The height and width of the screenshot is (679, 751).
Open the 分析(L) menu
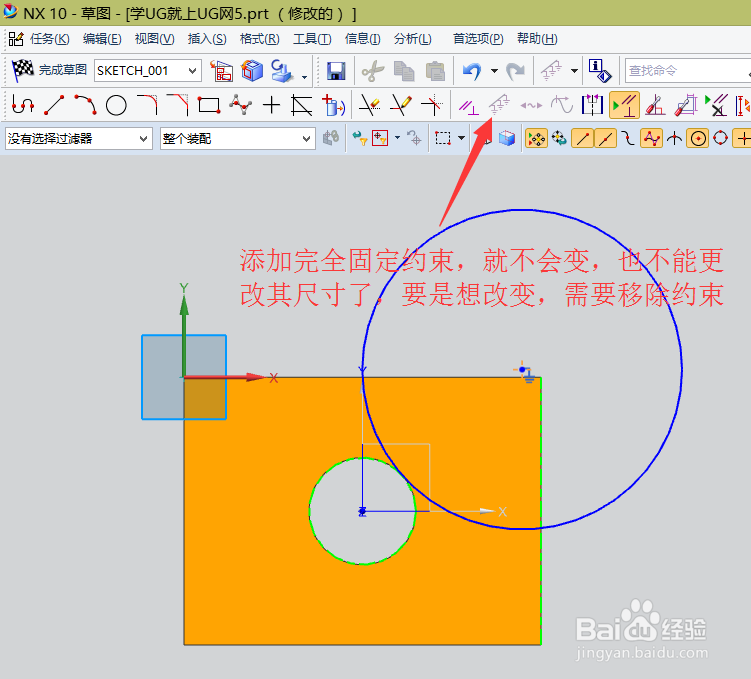[x=412, y=39]
